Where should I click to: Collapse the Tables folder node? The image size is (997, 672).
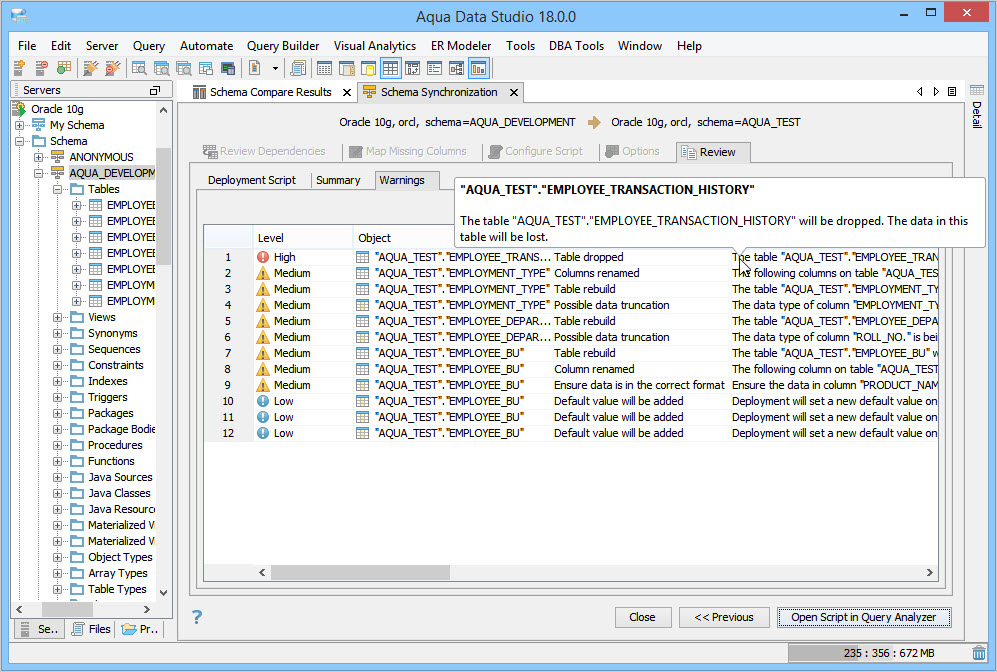(57, 189)
